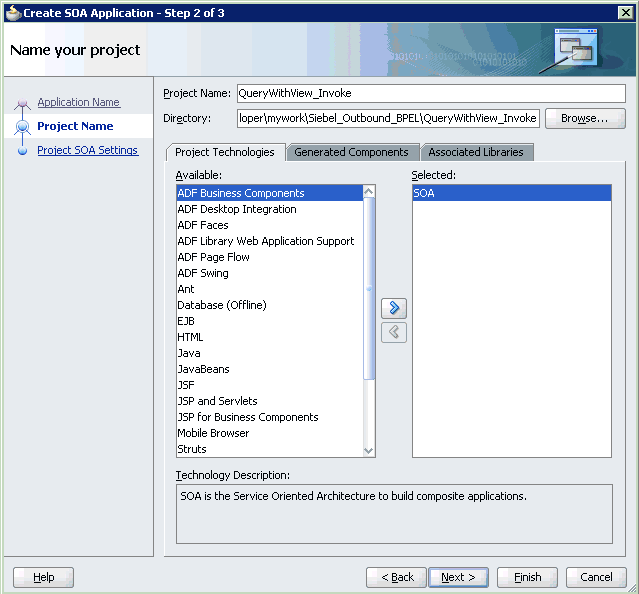Image resolution: width=639 pixels, height=594 pixels.
Task: Click the Technology Description text box
Action: click(394, 514)
